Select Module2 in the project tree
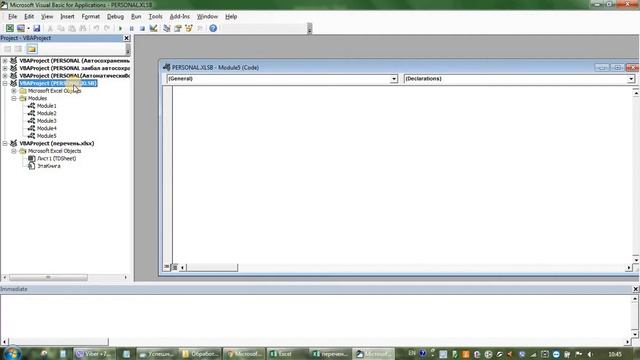This screenshot has width=640, height=360. click(x=47, y=113)
